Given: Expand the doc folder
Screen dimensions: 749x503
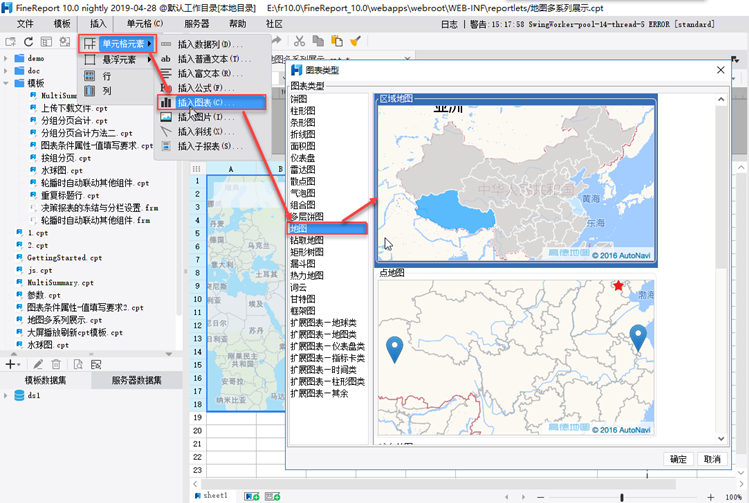Looking at the screenshot, I should tap(6, 71).
